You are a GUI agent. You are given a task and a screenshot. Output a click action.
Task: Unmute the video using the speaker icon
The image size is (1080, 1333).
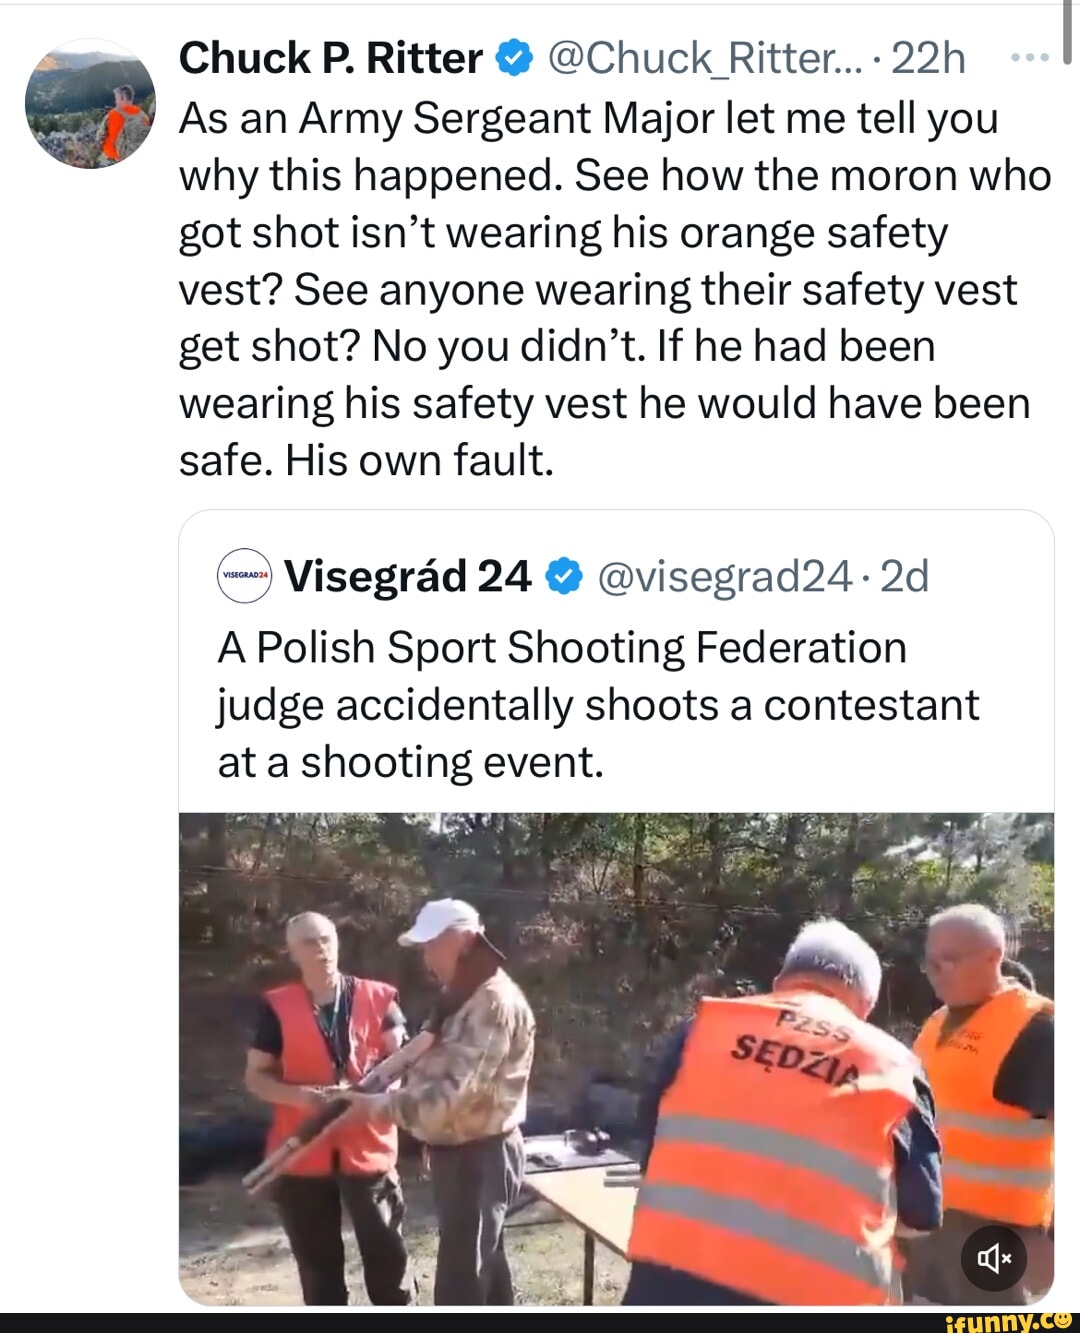click(993, 1258)
